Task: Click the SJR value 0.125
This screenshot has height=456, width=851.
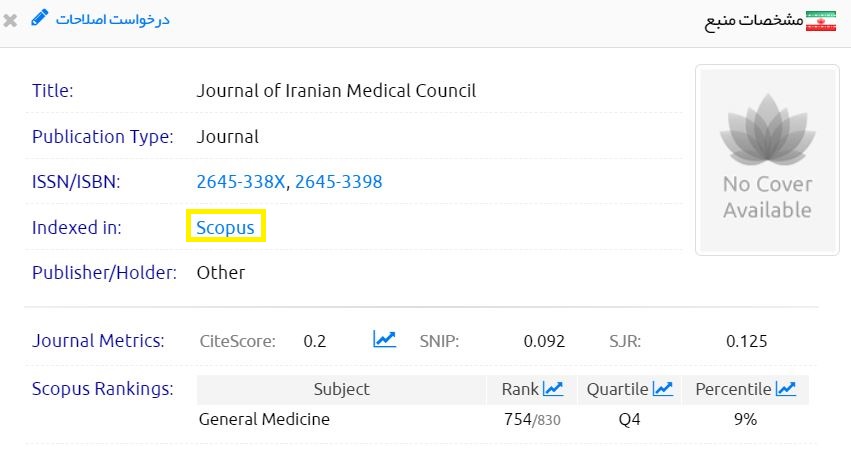Action: 746,341
